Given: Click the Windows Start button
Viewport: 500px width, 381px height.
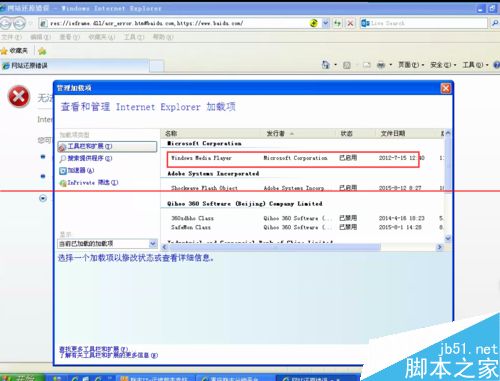Looking at the screenshot, I should point(22,378).
